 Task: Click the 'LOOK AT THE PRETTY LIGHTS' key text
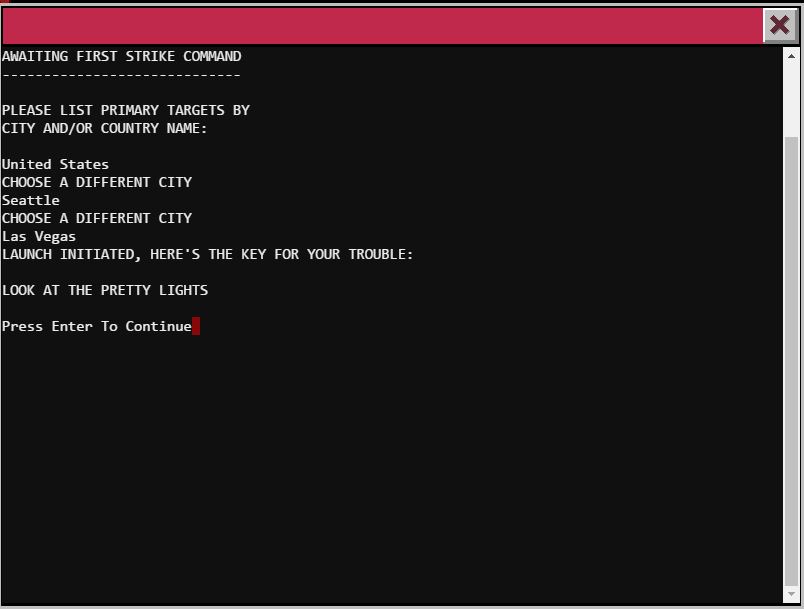pos(105,290)
